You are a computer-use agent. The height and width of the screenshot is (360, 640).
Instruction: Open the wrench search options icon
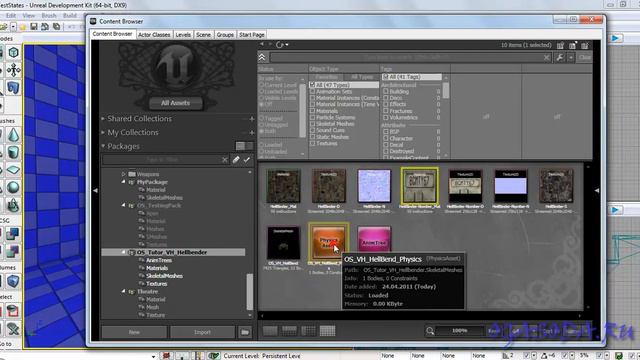[x=560, y=58]
